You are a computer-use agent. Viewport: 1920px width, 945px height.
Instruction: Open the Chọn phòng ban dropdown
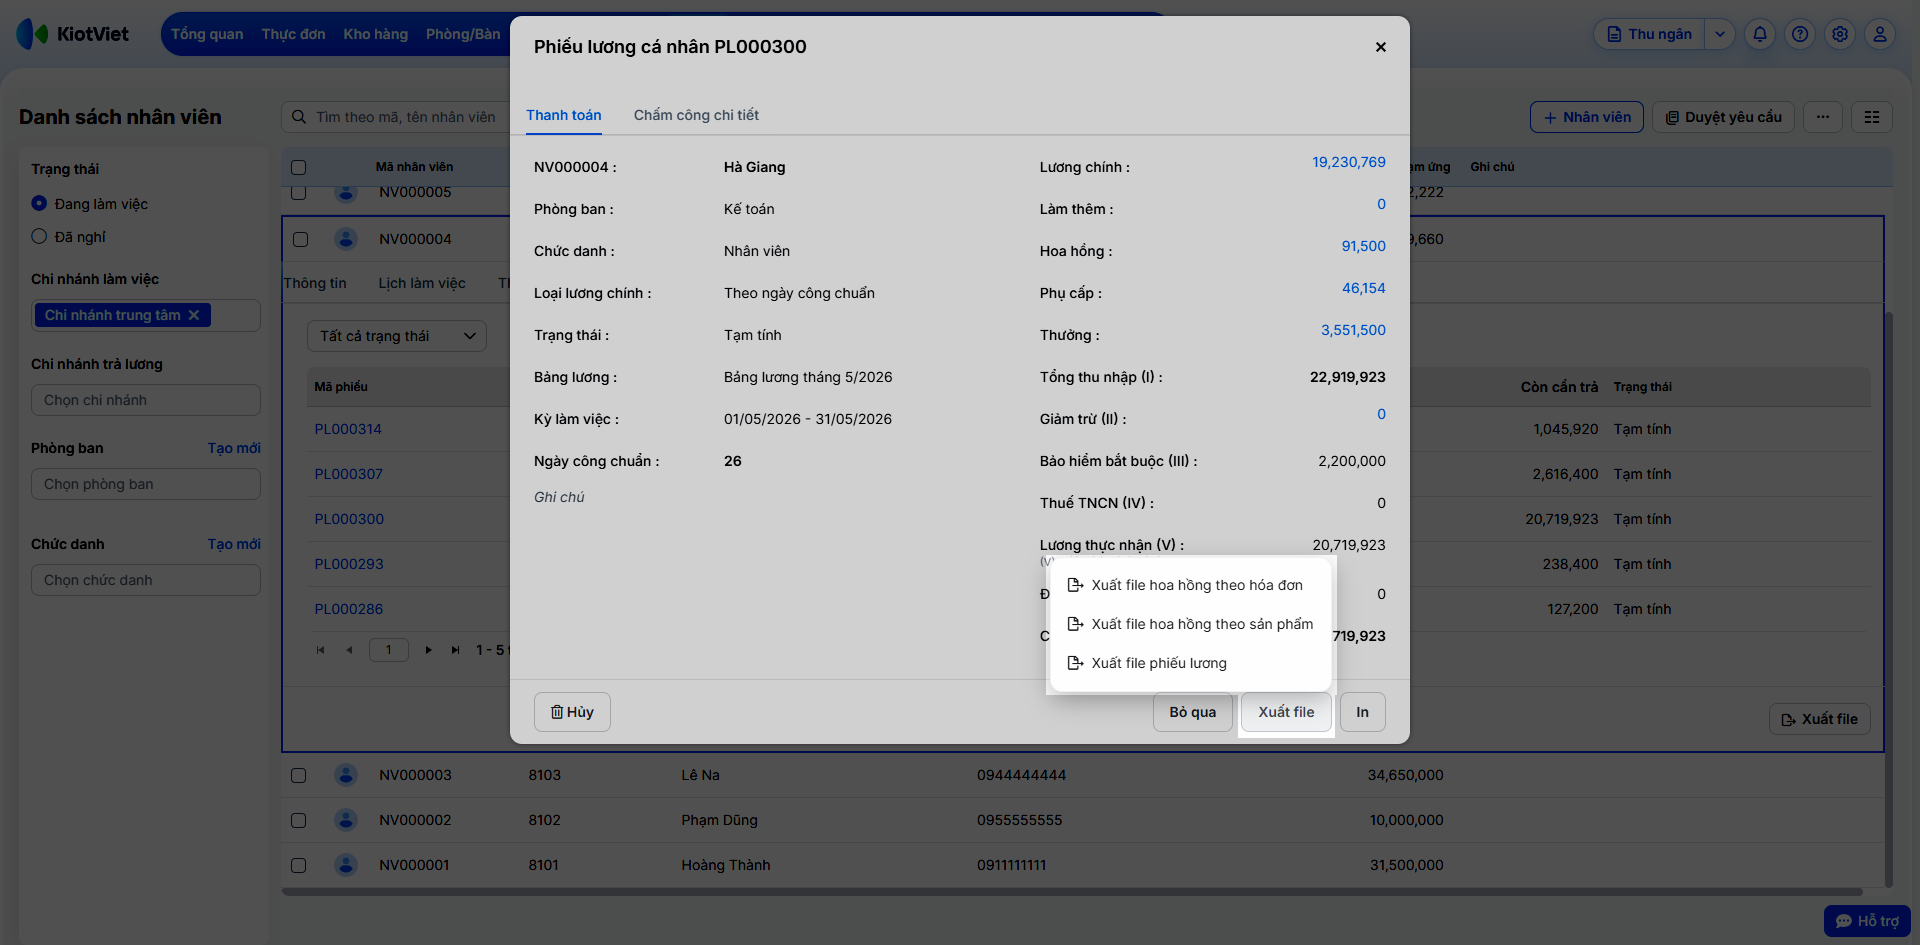(x=146, y=484)
